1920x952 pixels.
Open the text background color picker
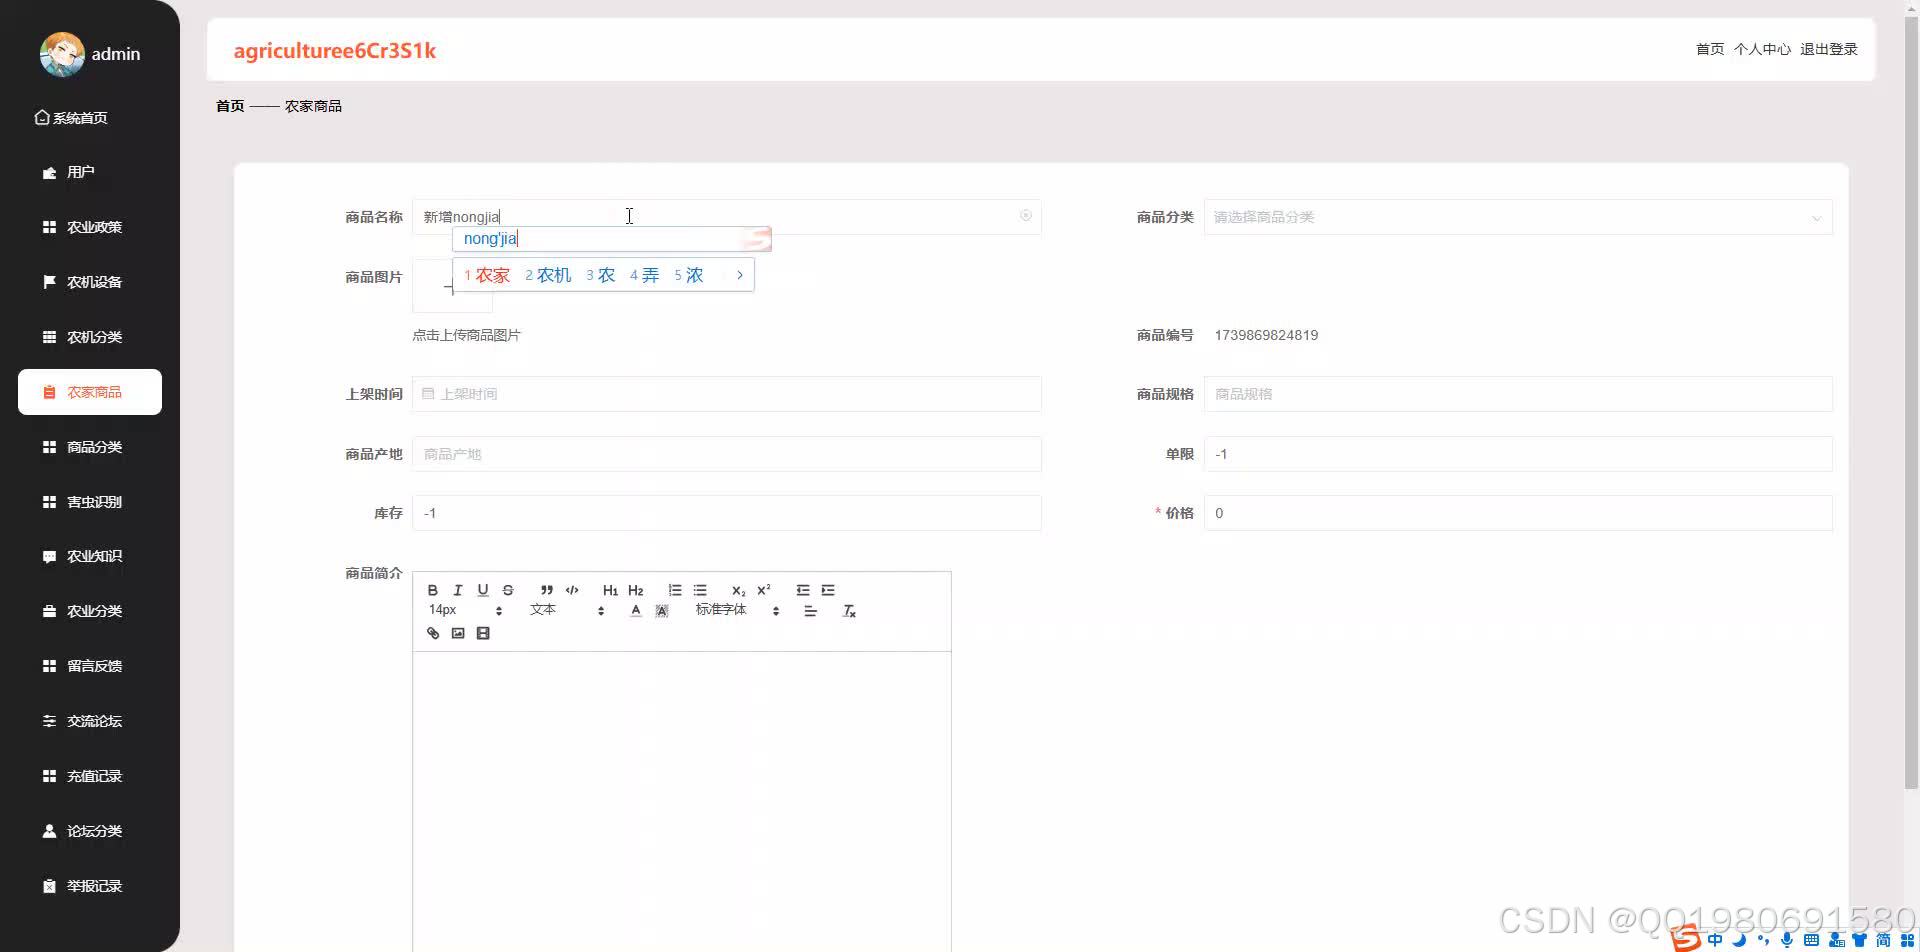(x=661, y=611)
